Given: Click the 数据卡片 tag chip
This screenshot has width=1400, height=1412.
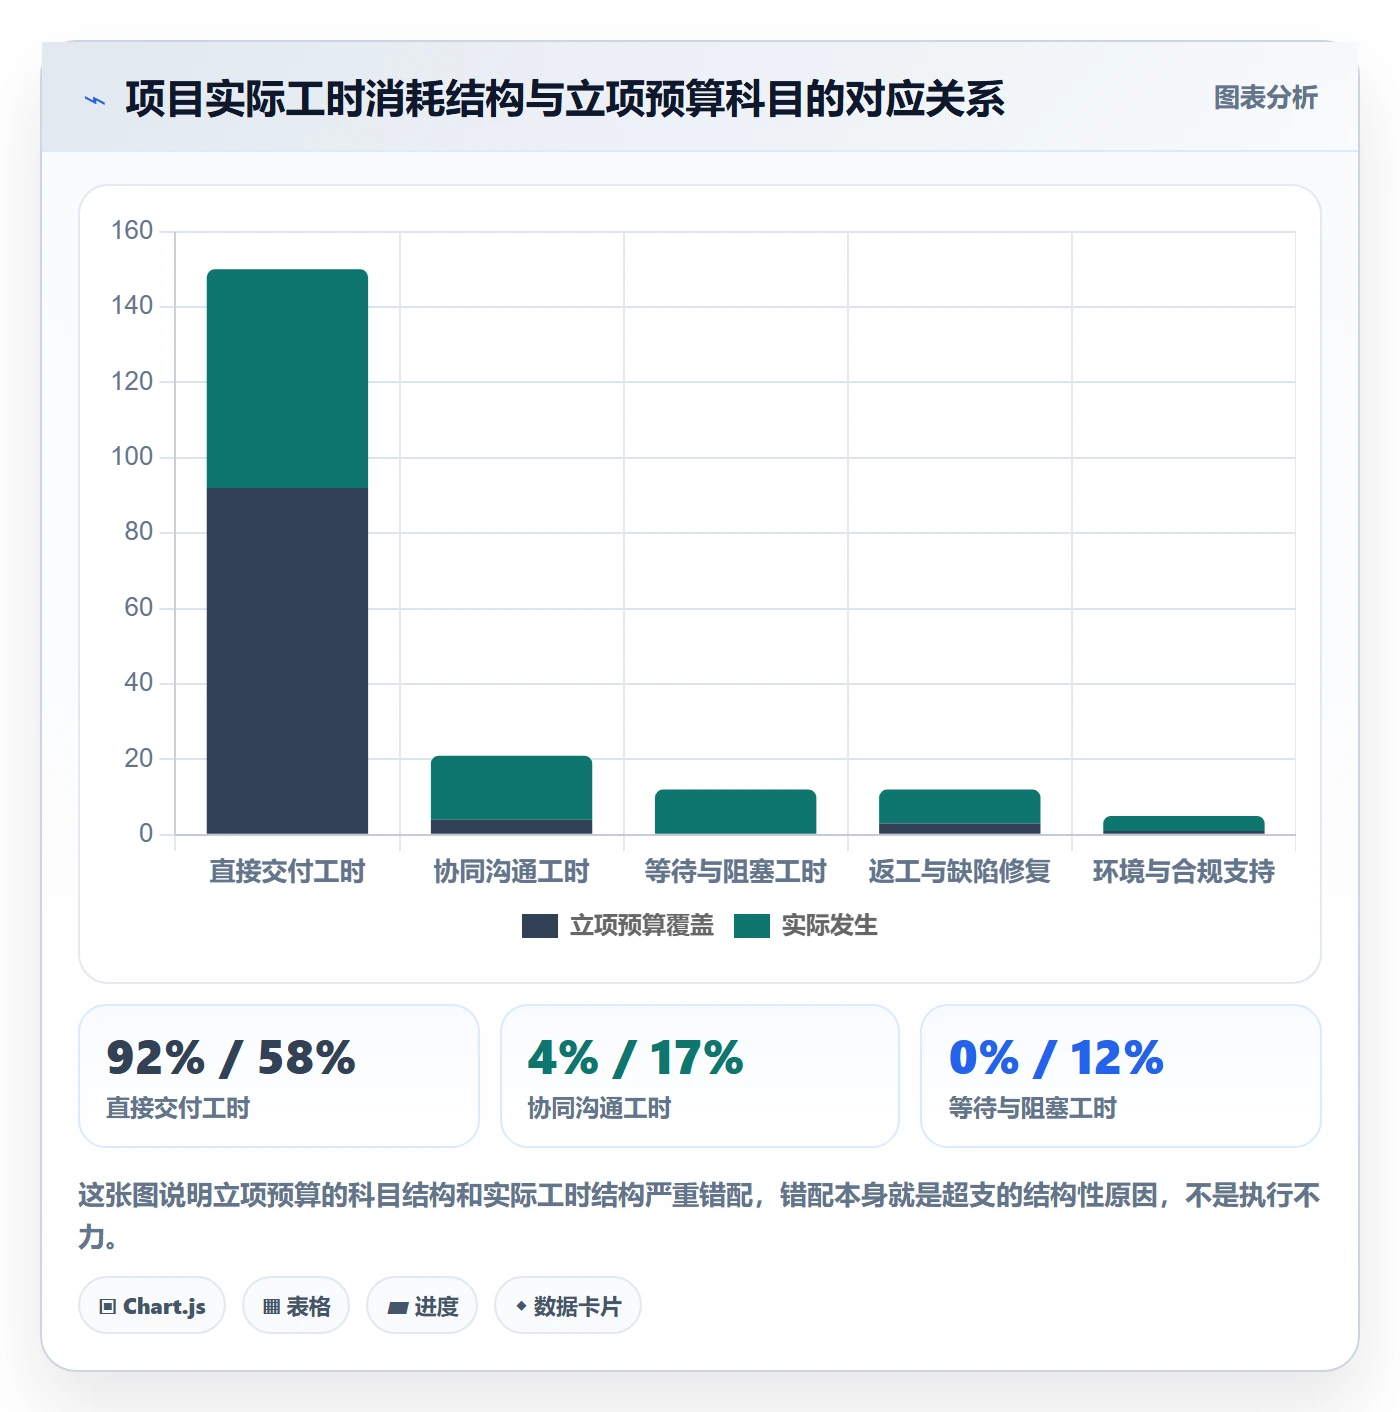Looking at the screenshot, I should [568, 1305].
